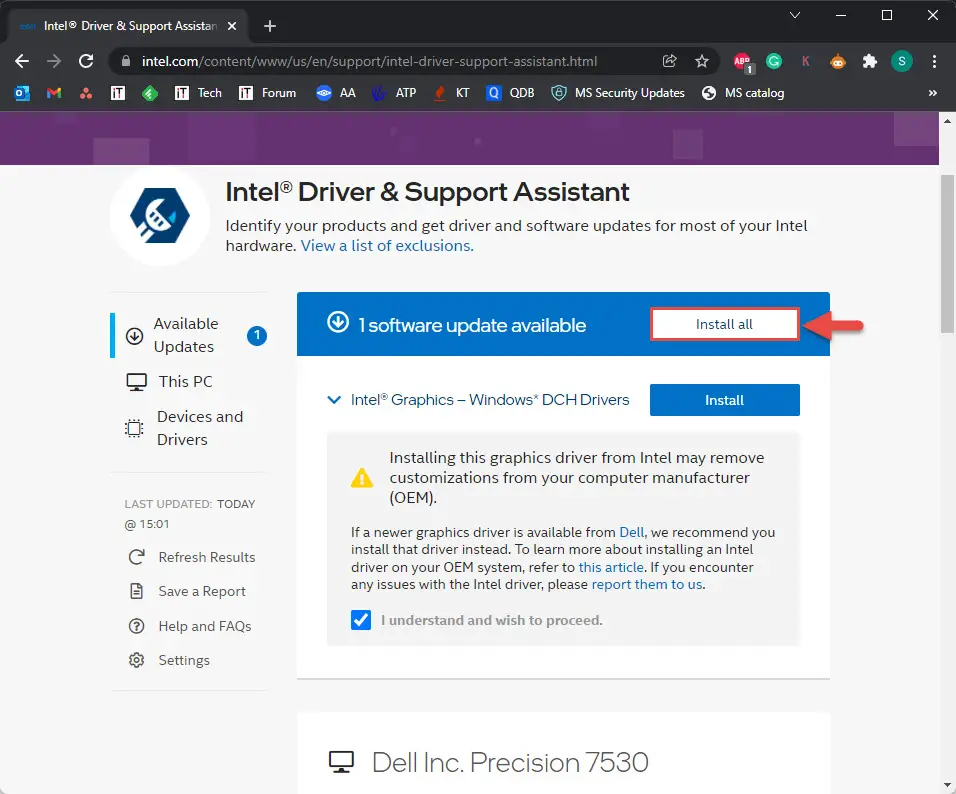The image size is (956, 794).
Task: Click the View a list of exclusions link
Action: (387, 246)
